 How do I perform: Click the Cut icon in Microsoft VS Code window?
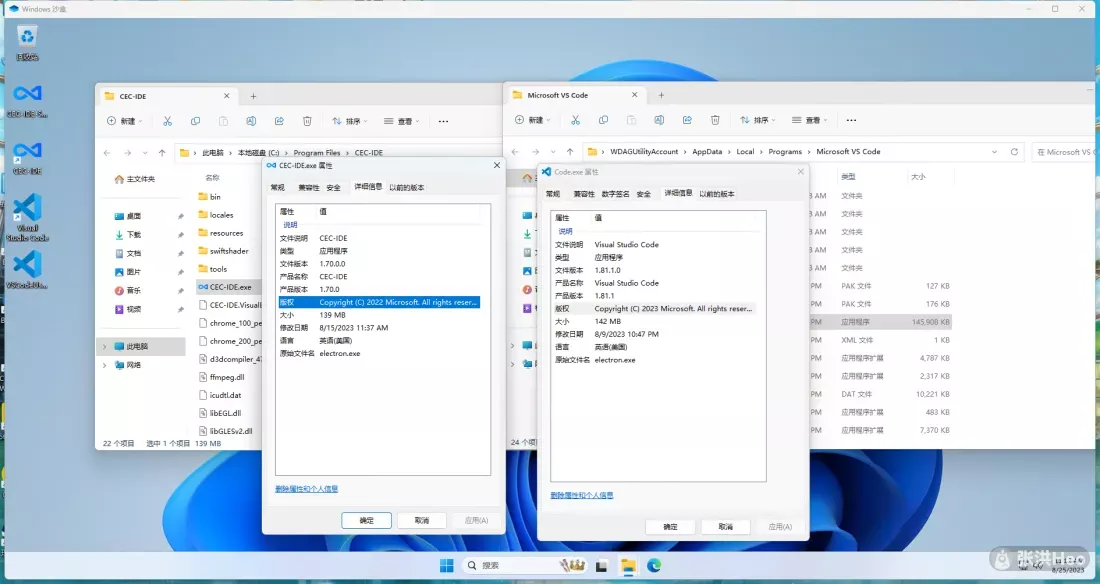tap(575, 120)
